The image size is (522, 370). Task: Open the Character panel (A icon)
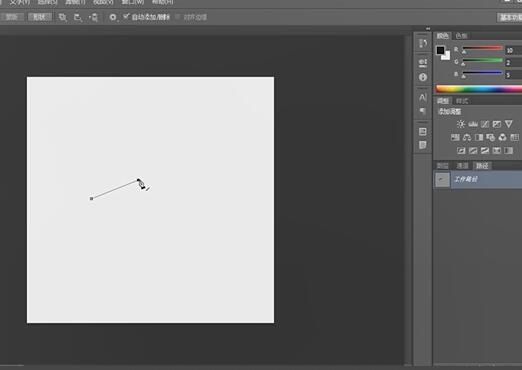point(423,97)
